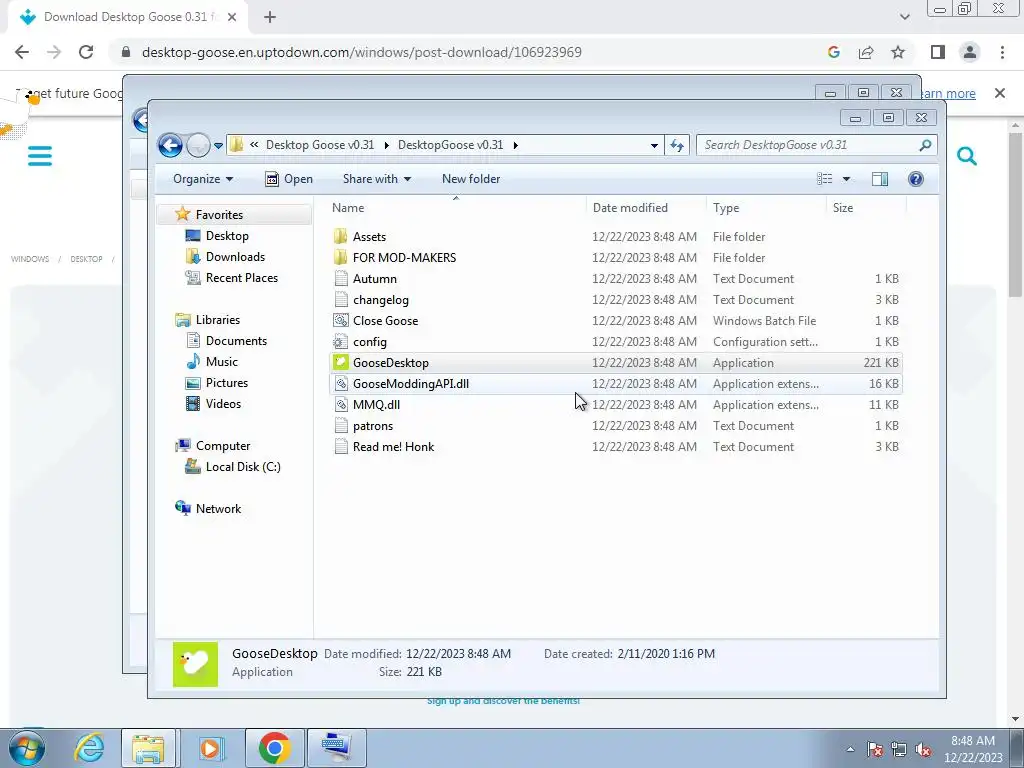Open the Music library

221,362
